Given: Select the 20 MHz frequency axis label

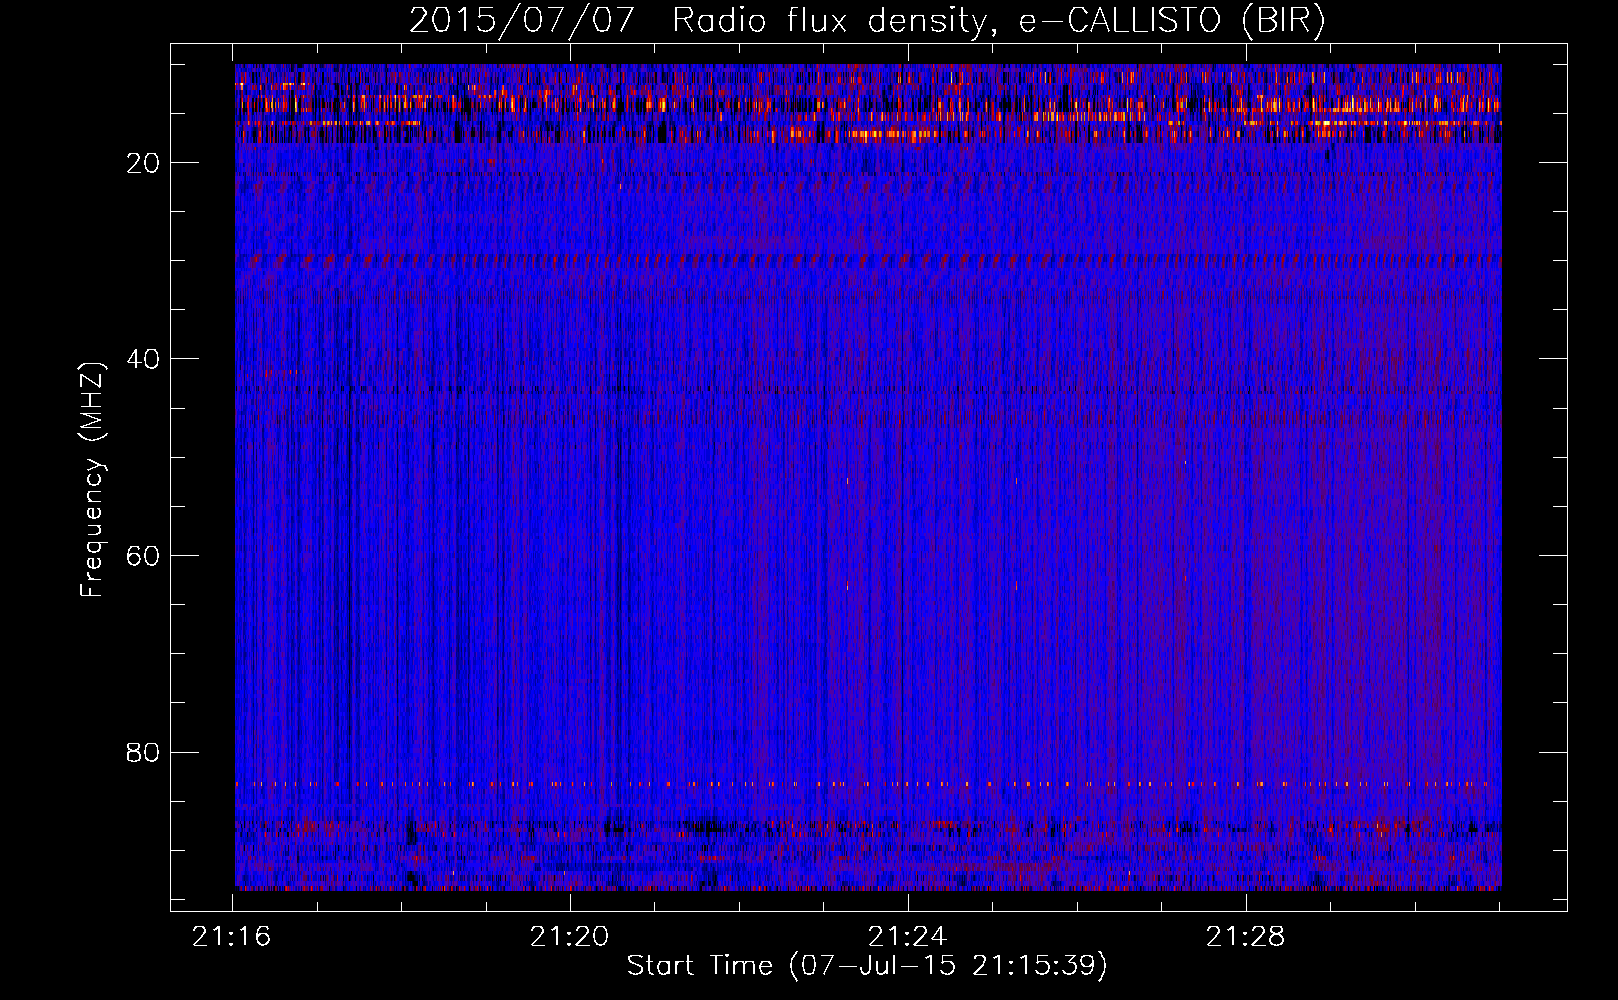Looking at the screenshot, I should tap(144, 163).
